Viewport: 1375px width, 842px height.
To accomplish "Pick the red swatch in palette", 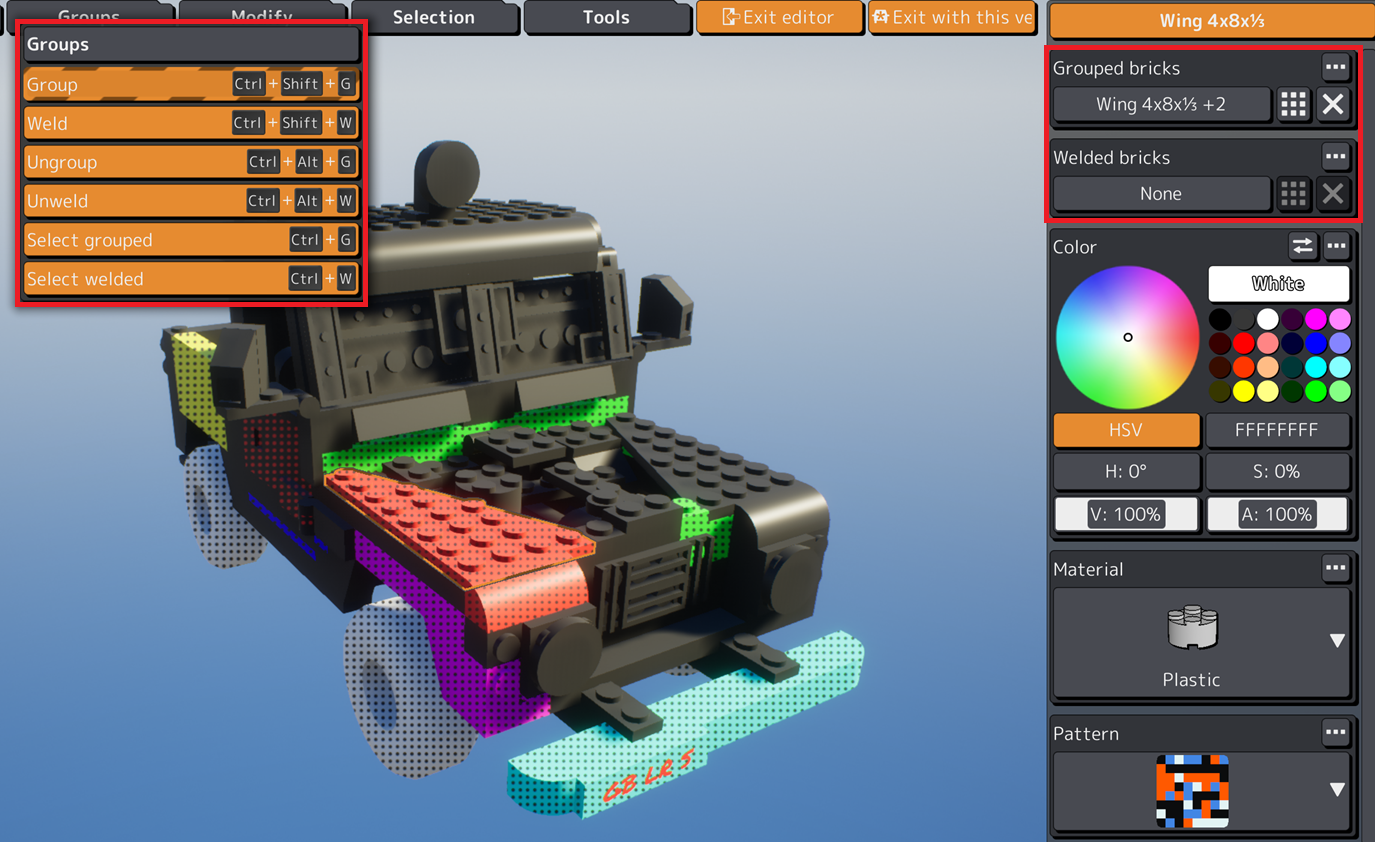I will pos(1243,343).
